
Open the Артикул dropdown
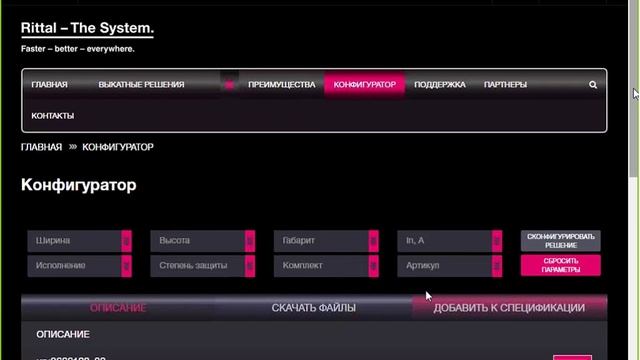pos(450,266)
